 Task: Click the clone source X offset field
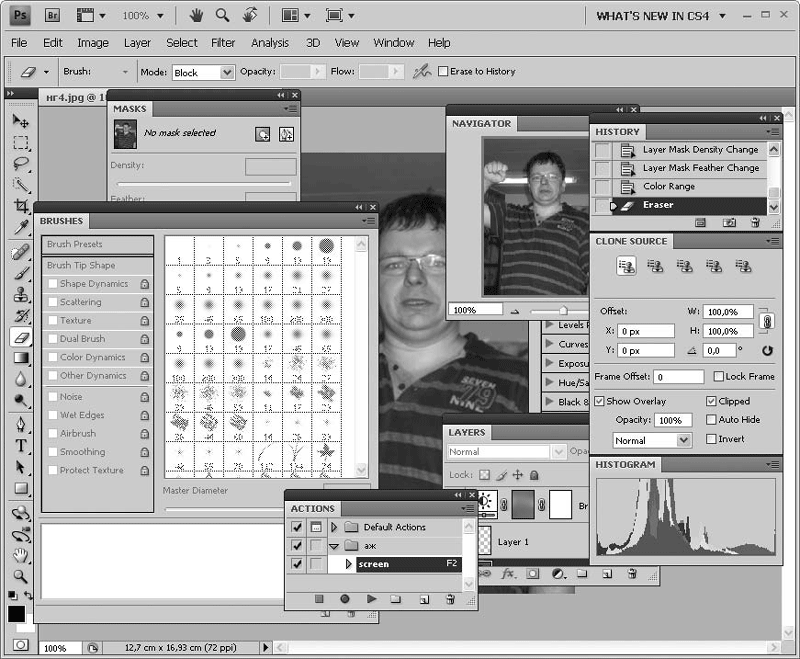[645, 331]
